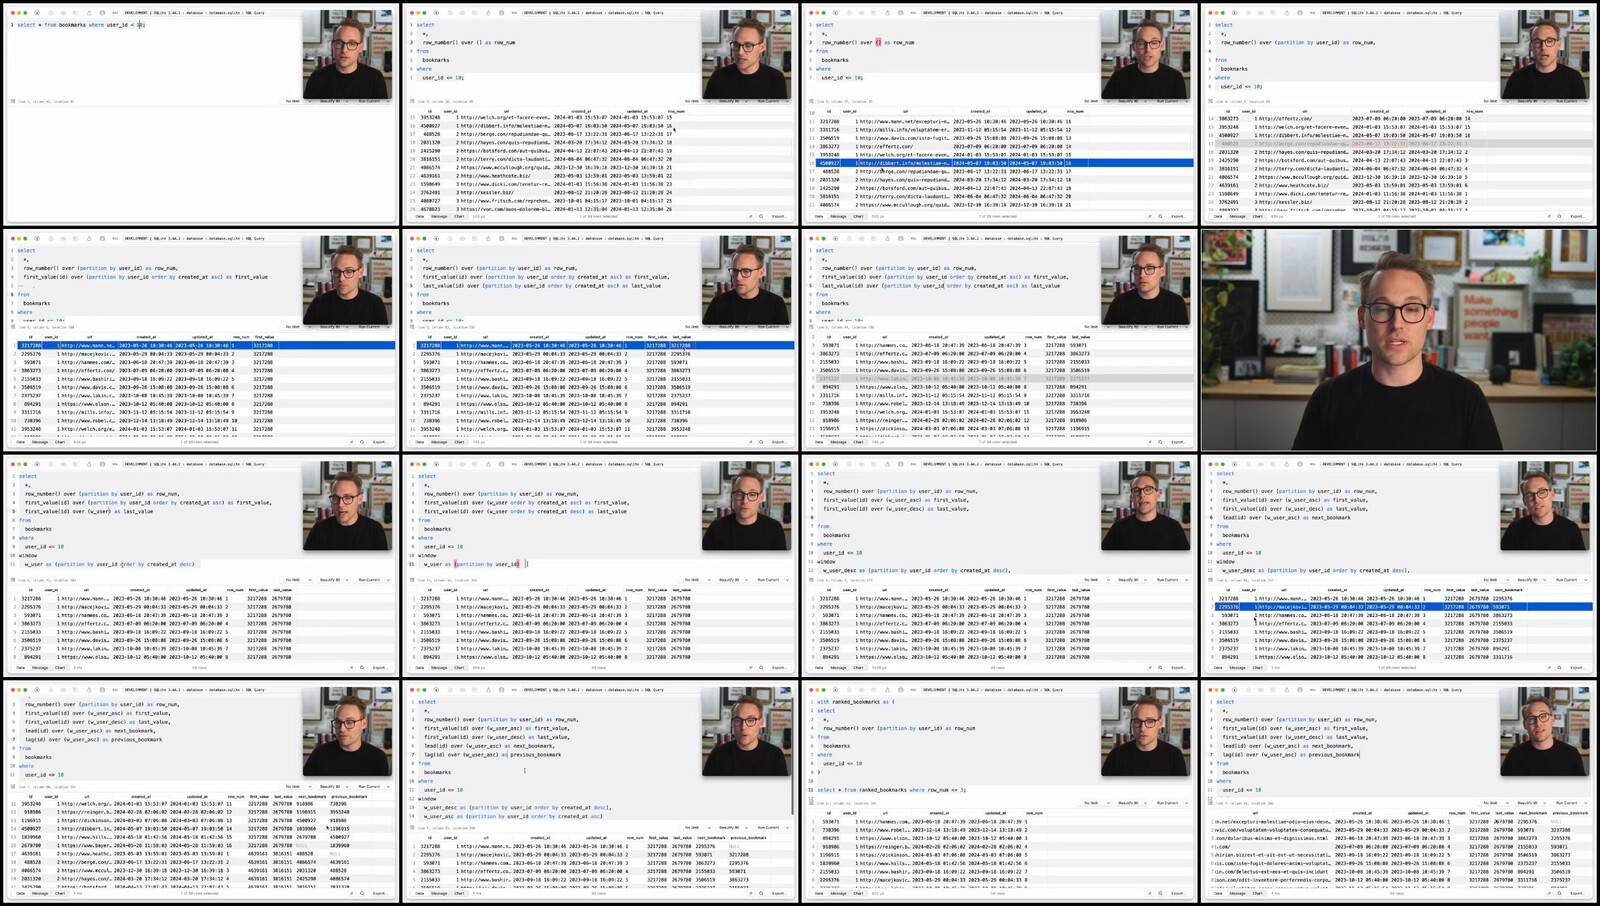Open Data tab in window with blue row 4500927

tap(819, 216)
